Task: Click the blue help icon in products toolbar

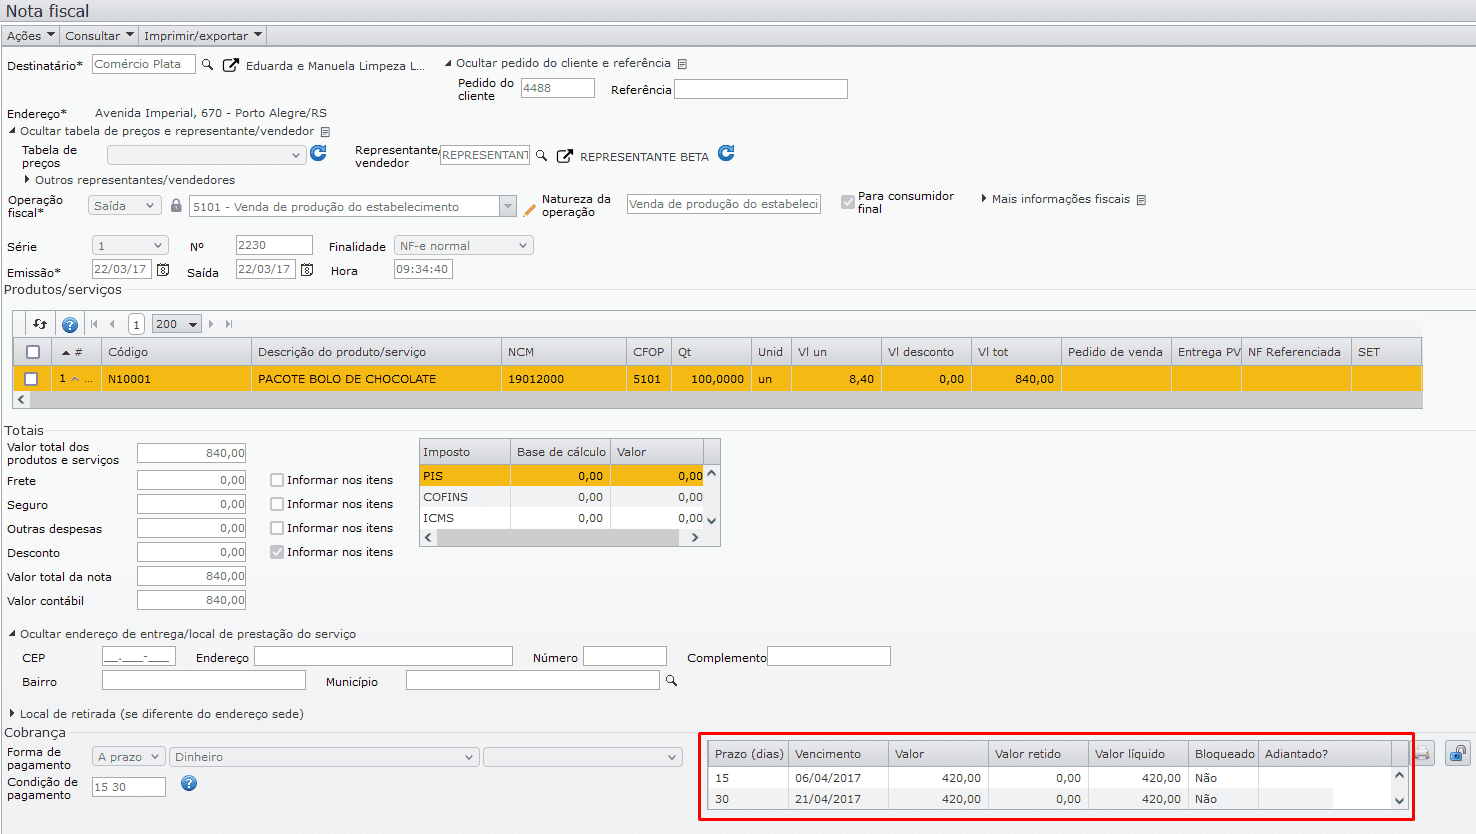Action: pos(70,325)
